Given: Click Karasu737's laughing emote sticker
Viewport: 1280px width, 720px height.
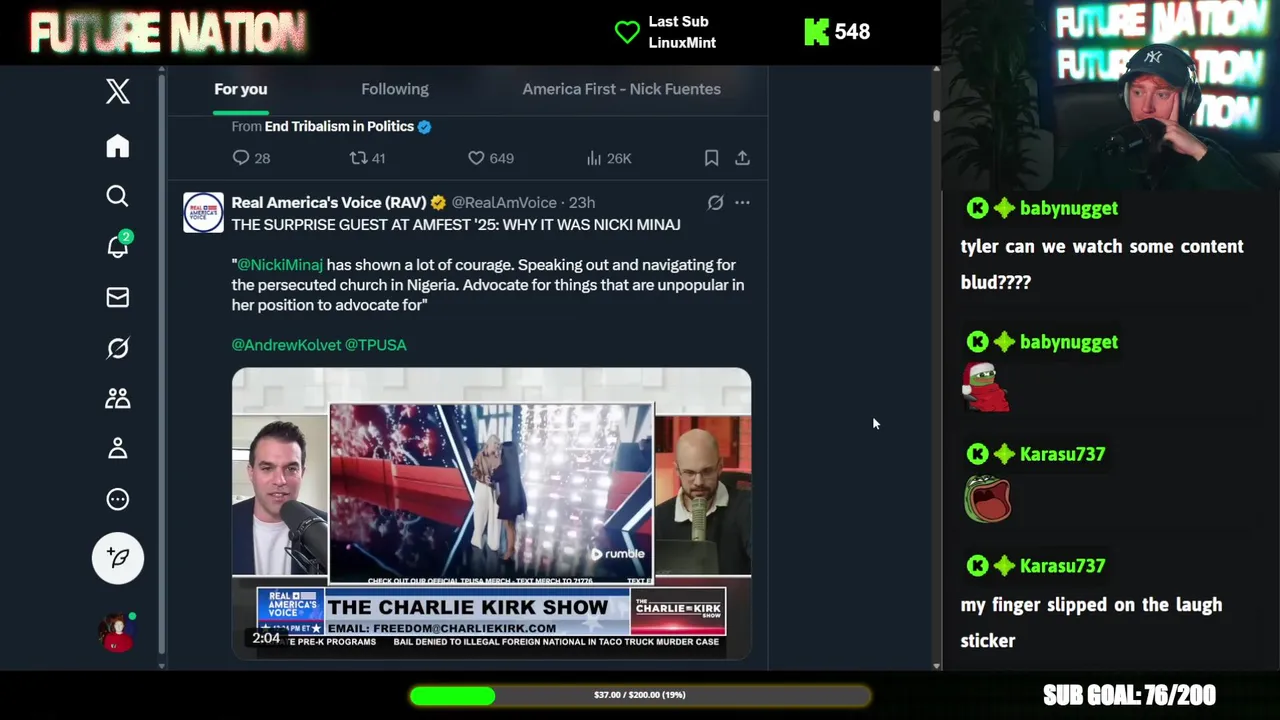Looking at the screenshot, I should pyautogui.click(x=988, y=499).
